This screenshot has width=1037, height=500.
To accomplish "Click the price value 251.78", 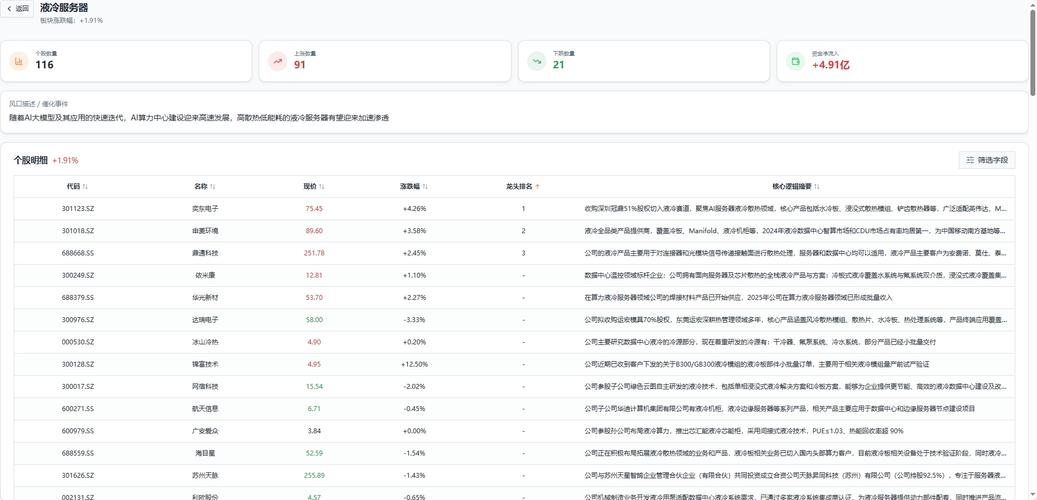I will tap(314, 253).
